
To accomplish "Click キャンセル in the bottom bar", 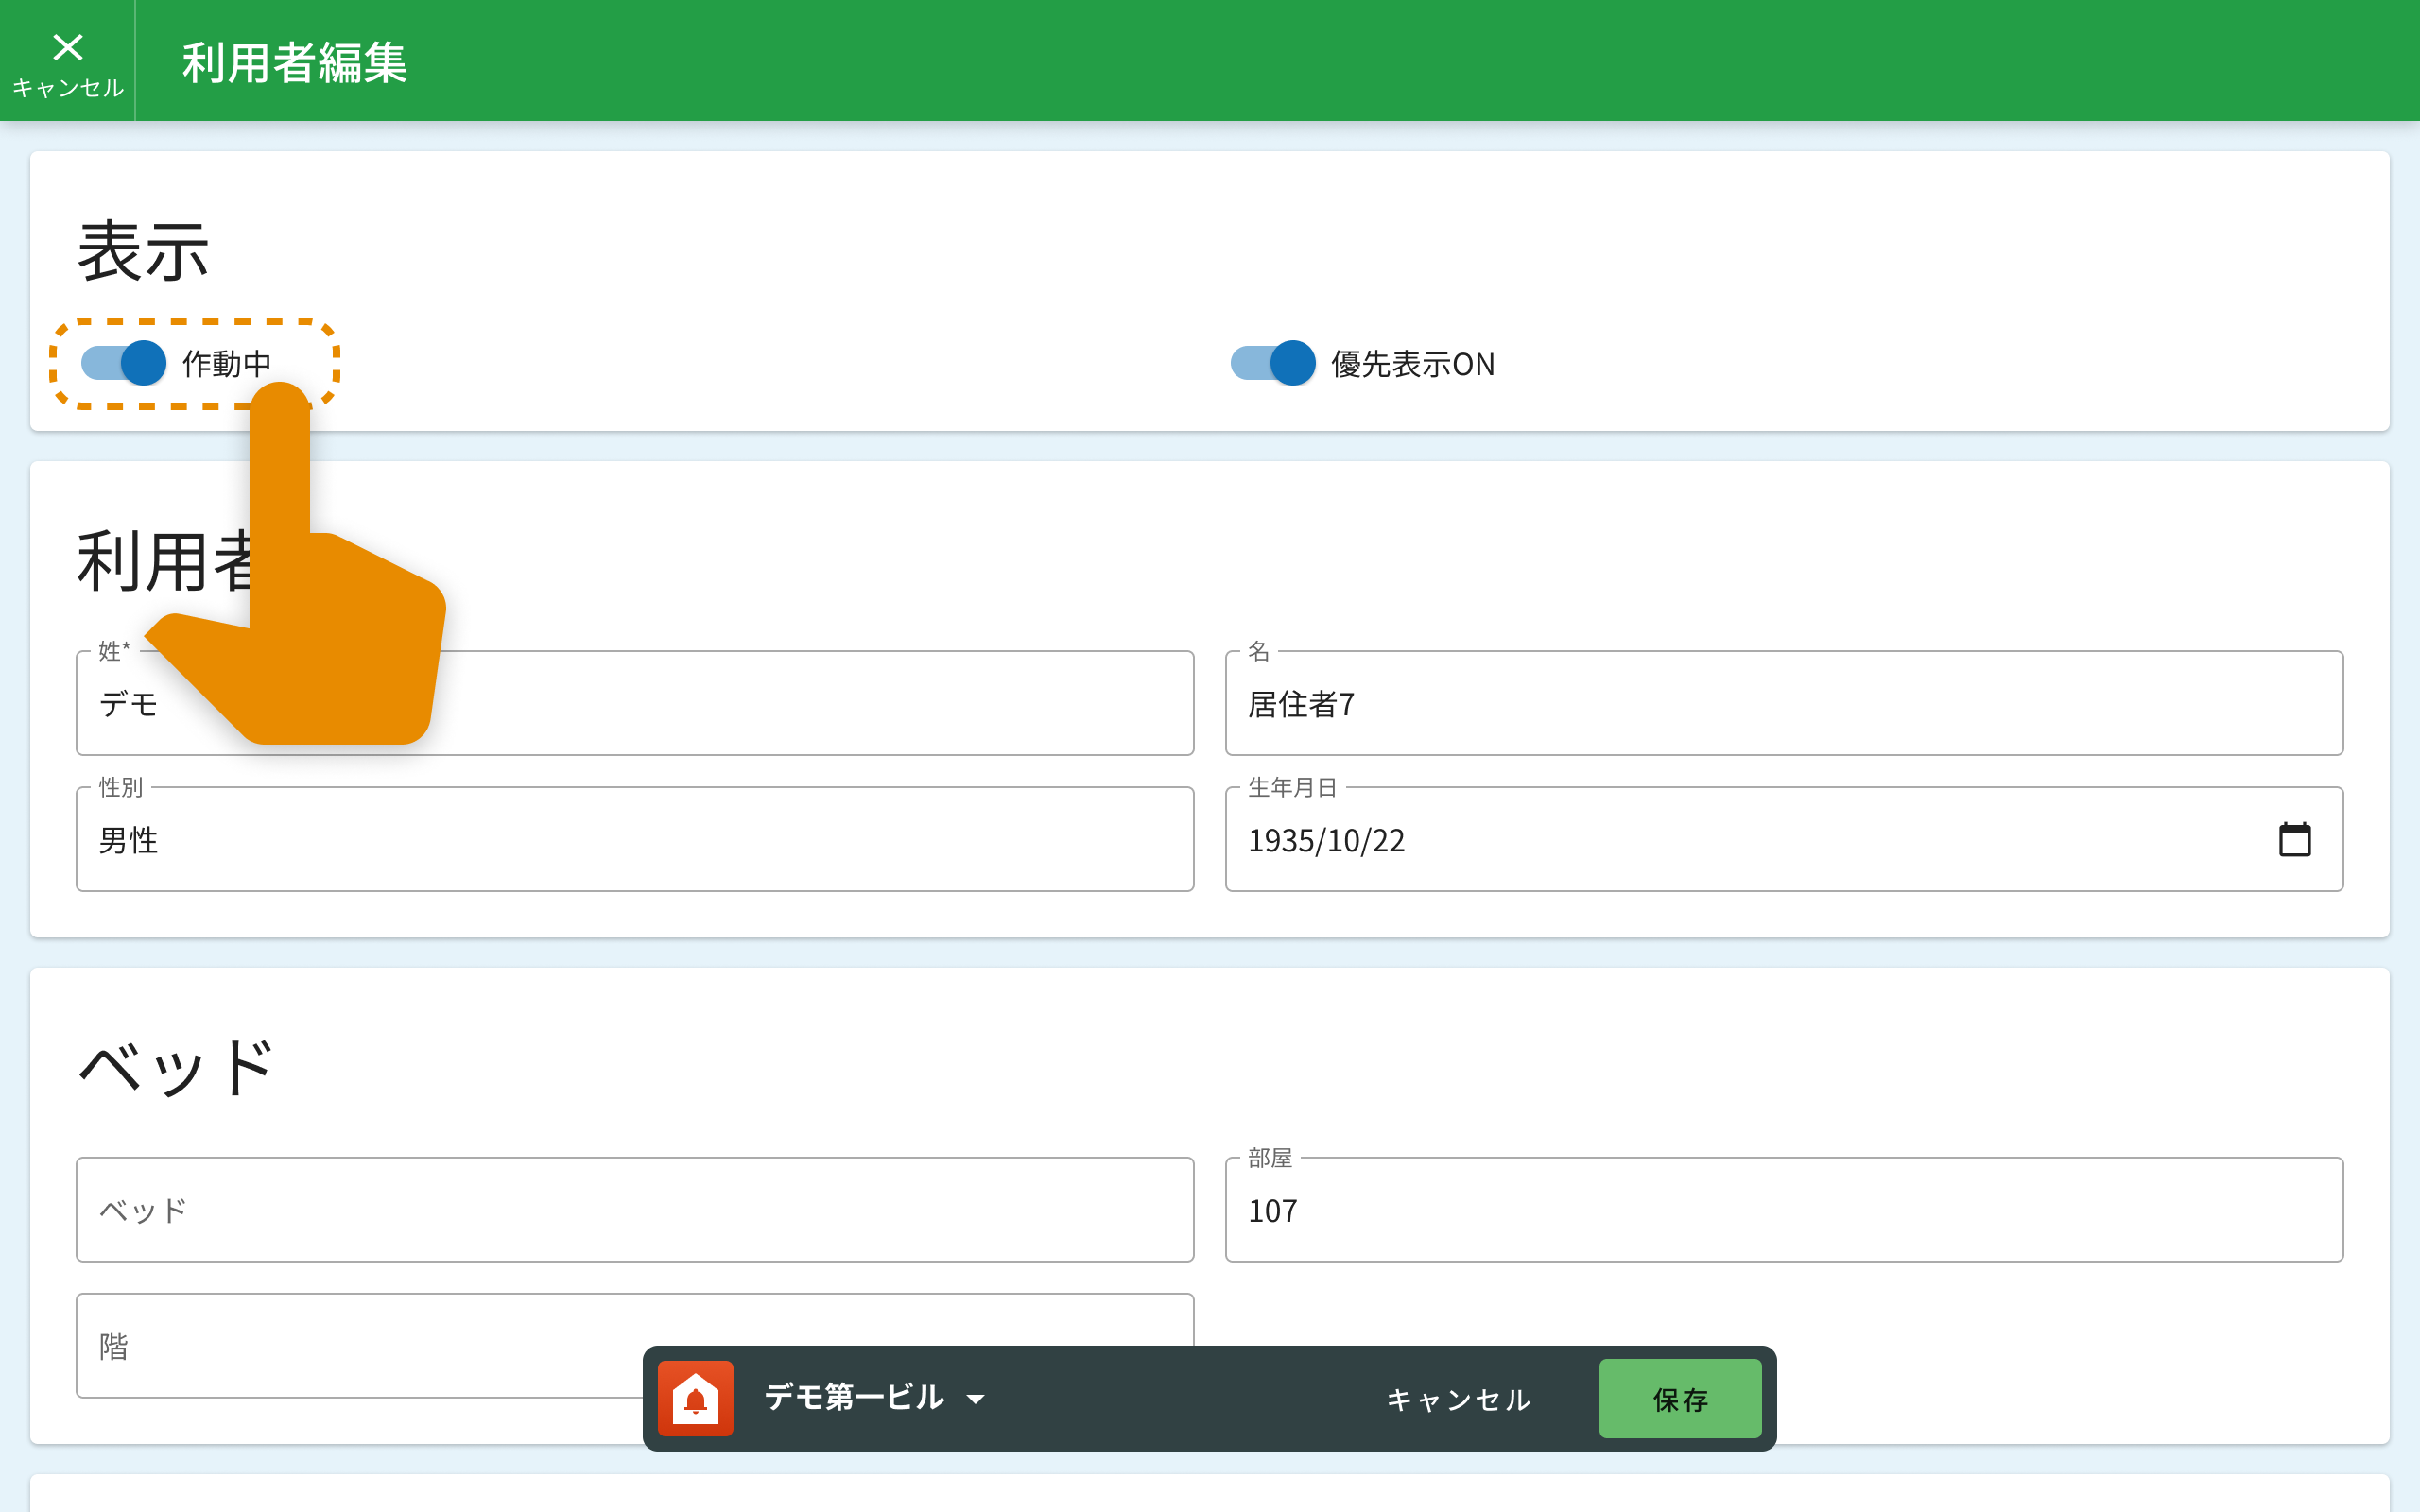I will 1457,1399.
